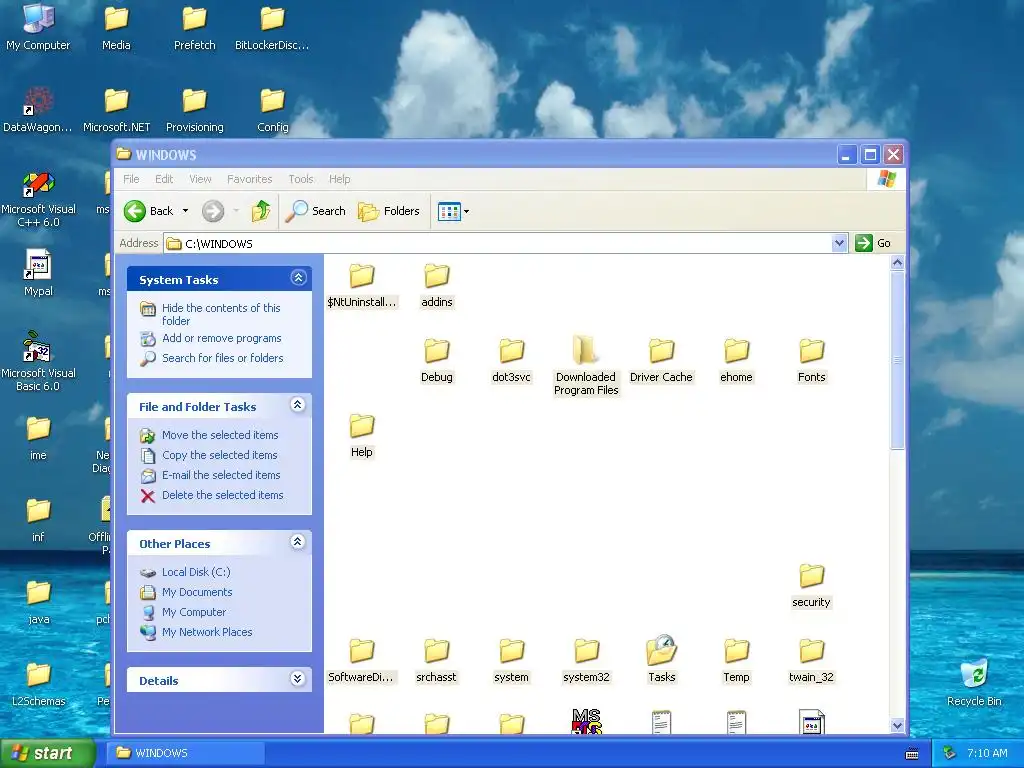Image resolution: width=1024 pixels, height=768 pixels.
Task: Click the scrollbar down arrow in WINDOWS
Action: click(x=897, y=725)
